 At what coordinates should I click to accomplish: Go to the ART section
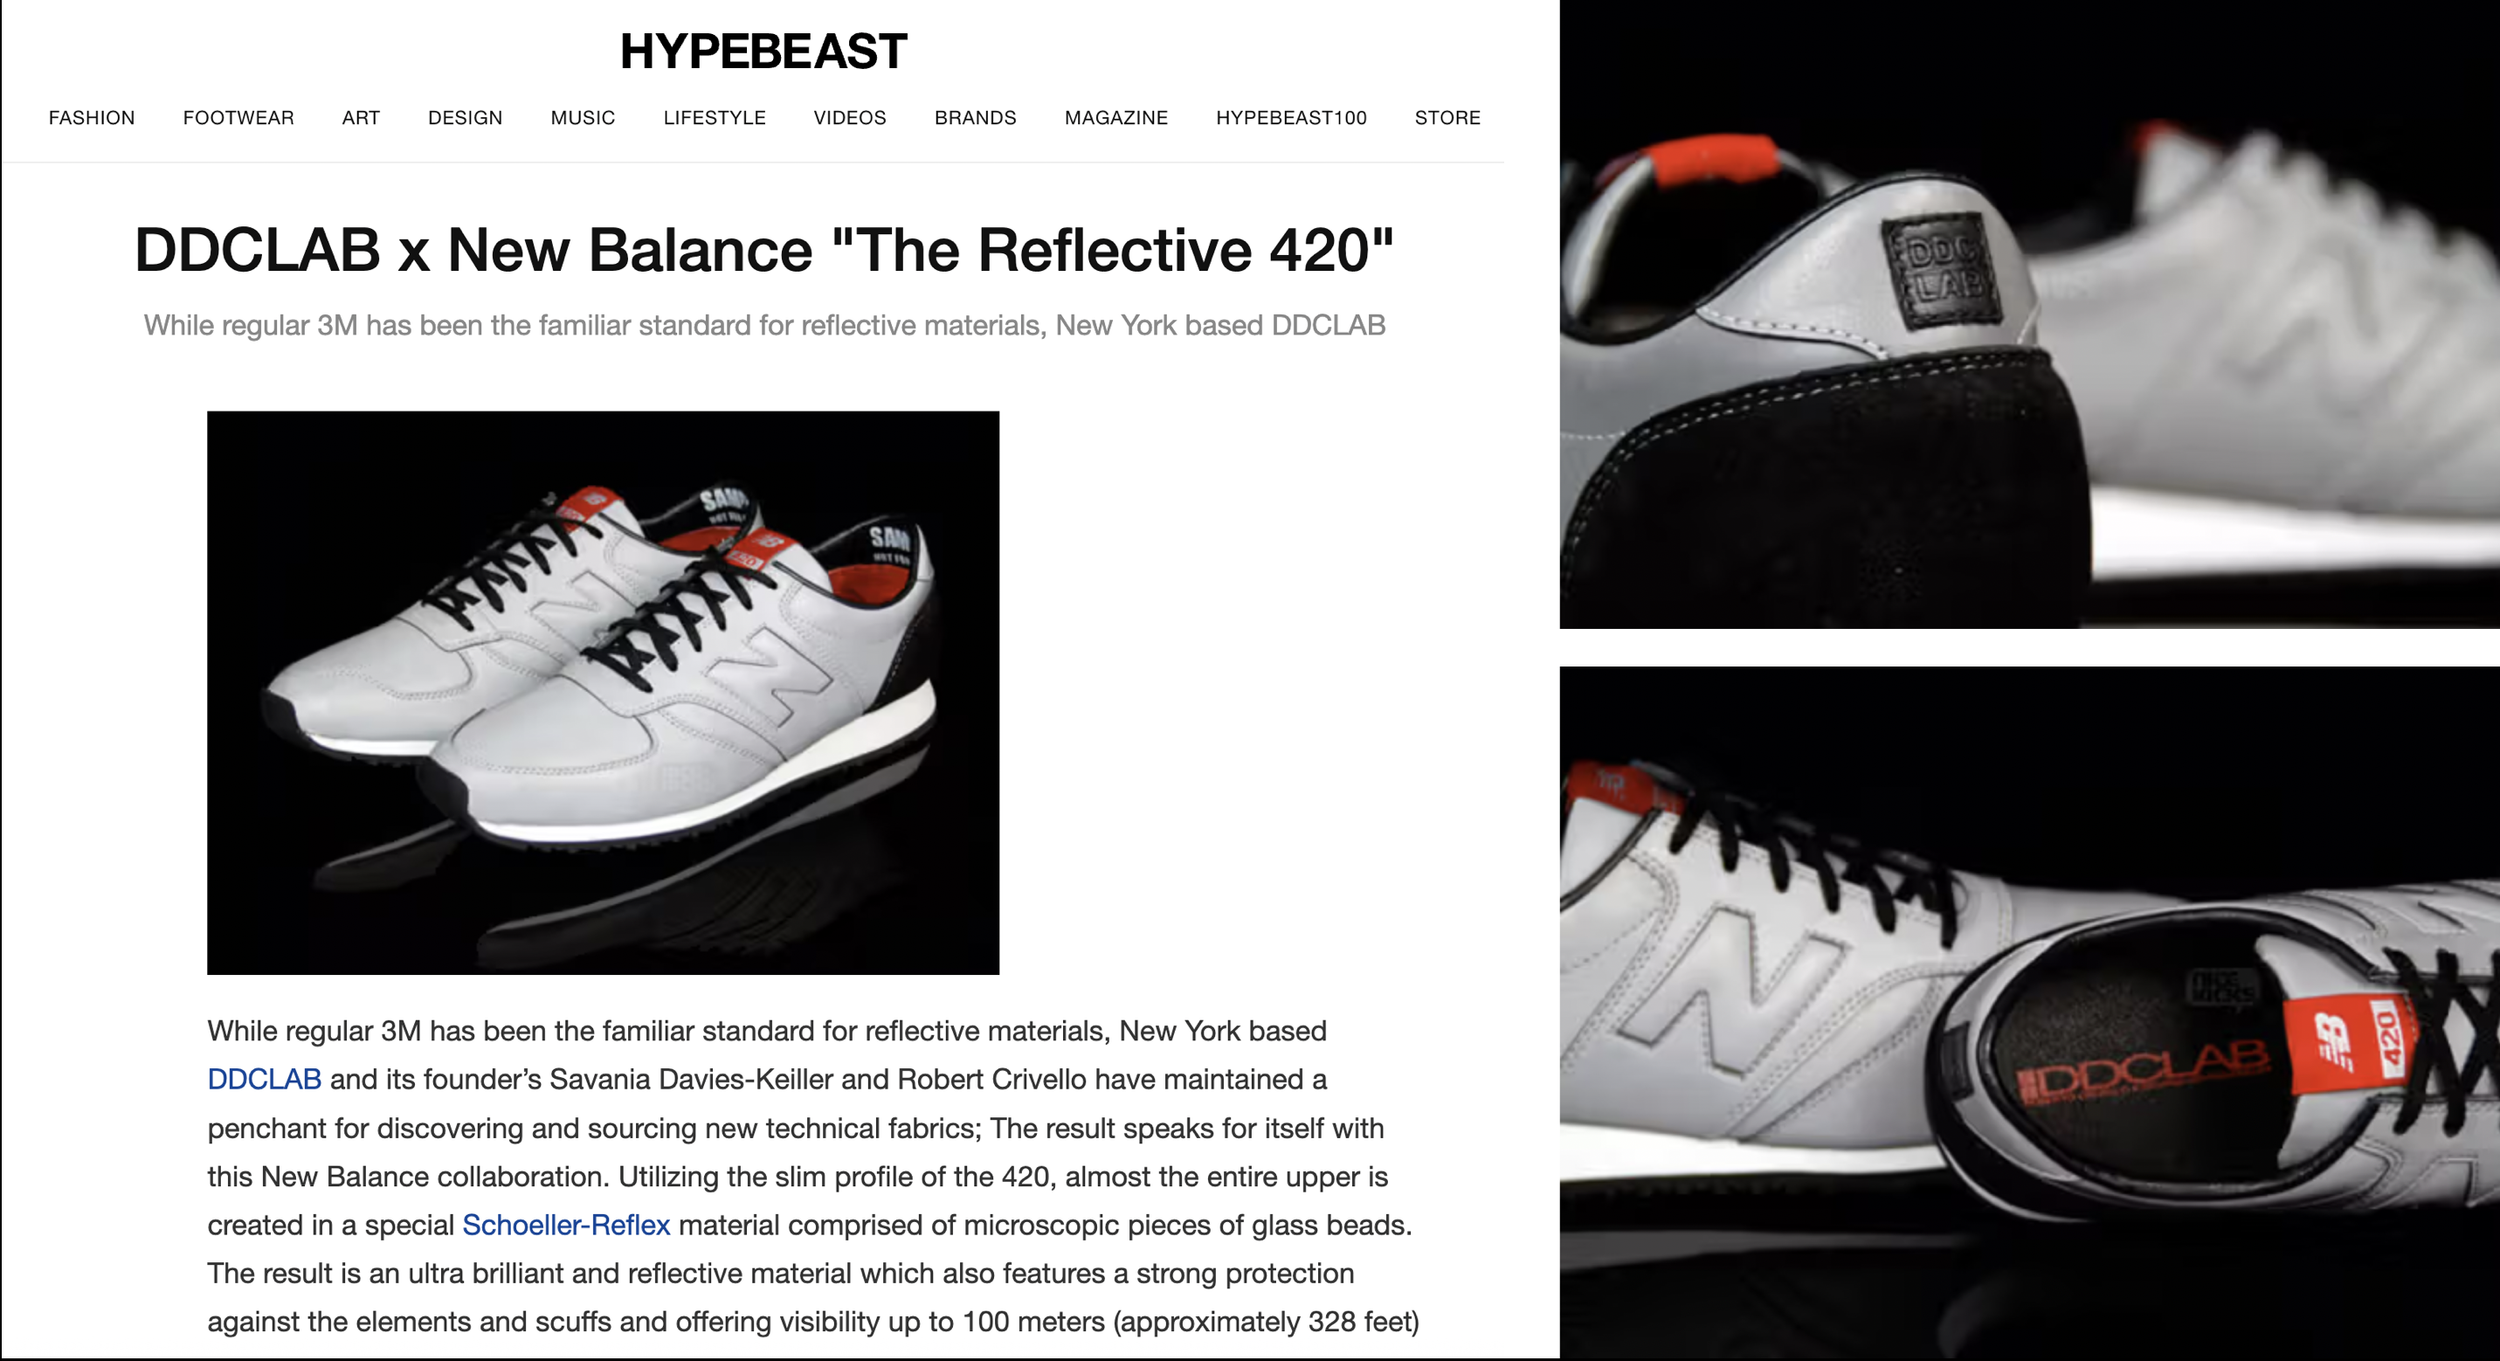(x=361, y=118)
